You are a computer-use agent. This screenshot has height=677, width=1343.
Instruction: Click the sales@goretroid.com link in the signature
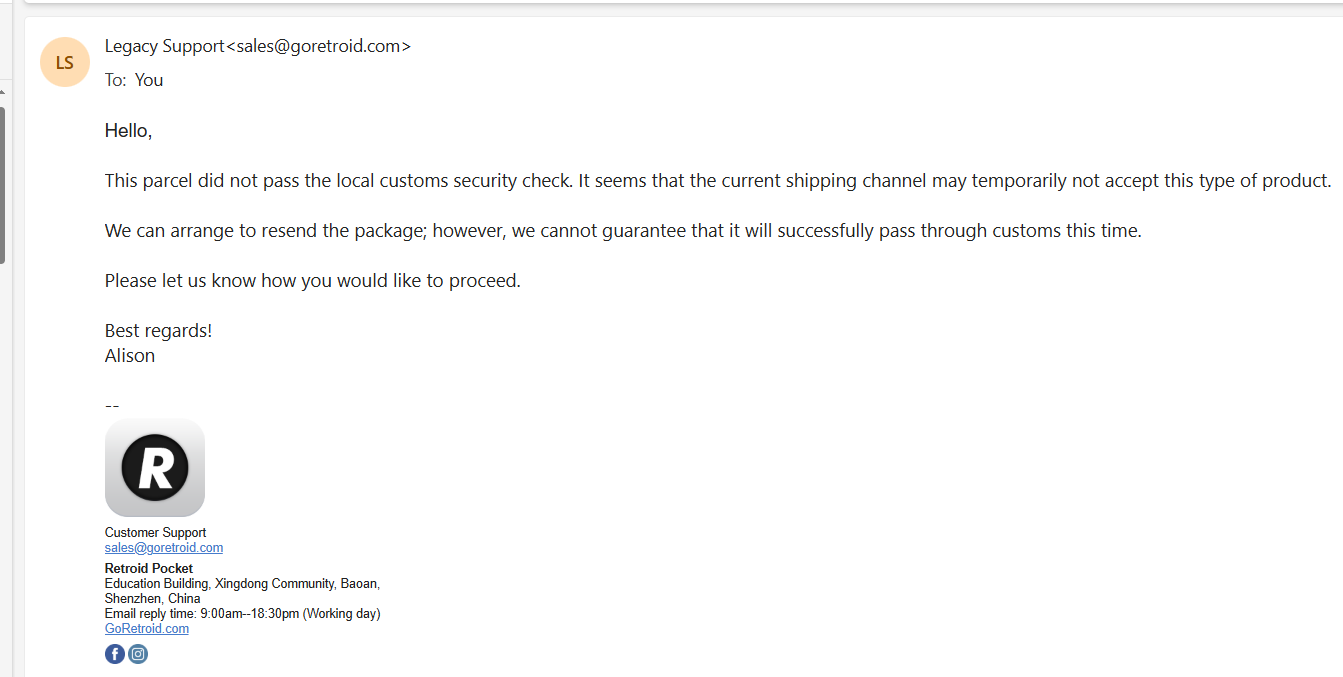(164, 548)
